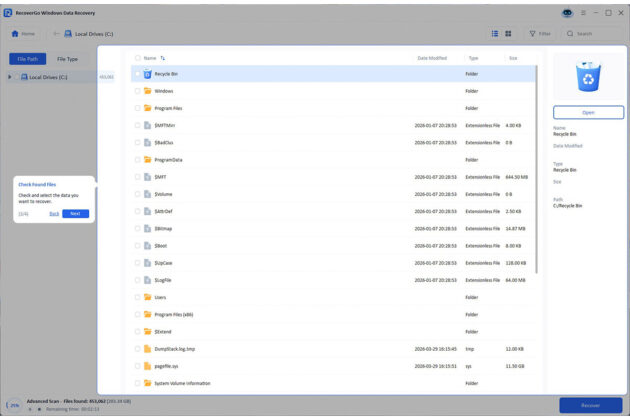630x420 pixels.
Task: Check the $MFTMirr file checkbox
Action: [x=137, y=125]
